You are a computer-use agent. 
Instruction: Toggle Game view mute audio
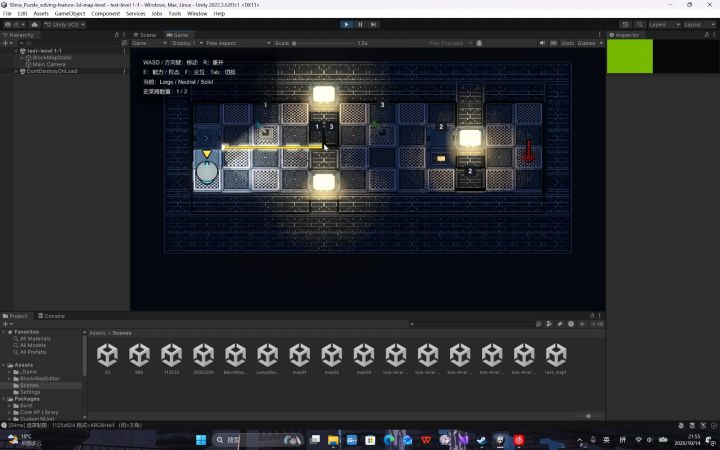542,43
